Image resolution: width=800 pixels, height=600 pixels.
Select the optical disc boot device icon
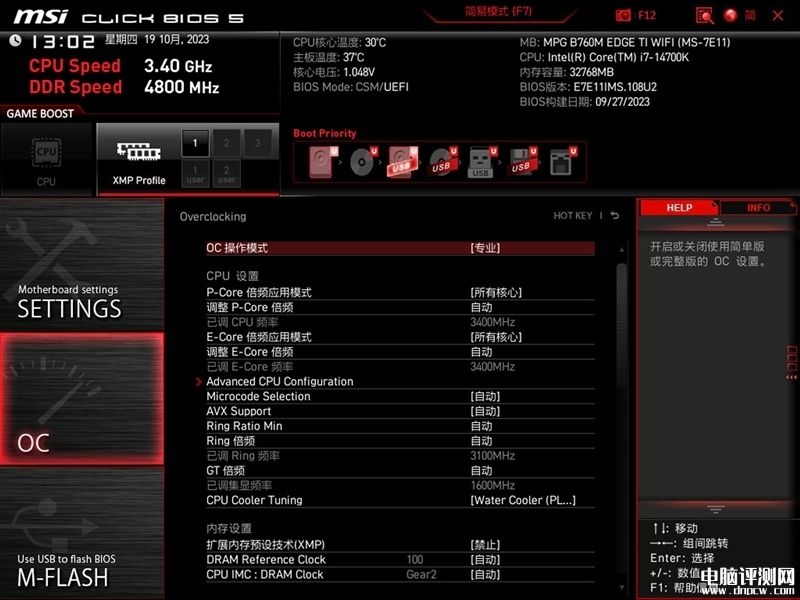coord(363,162)
